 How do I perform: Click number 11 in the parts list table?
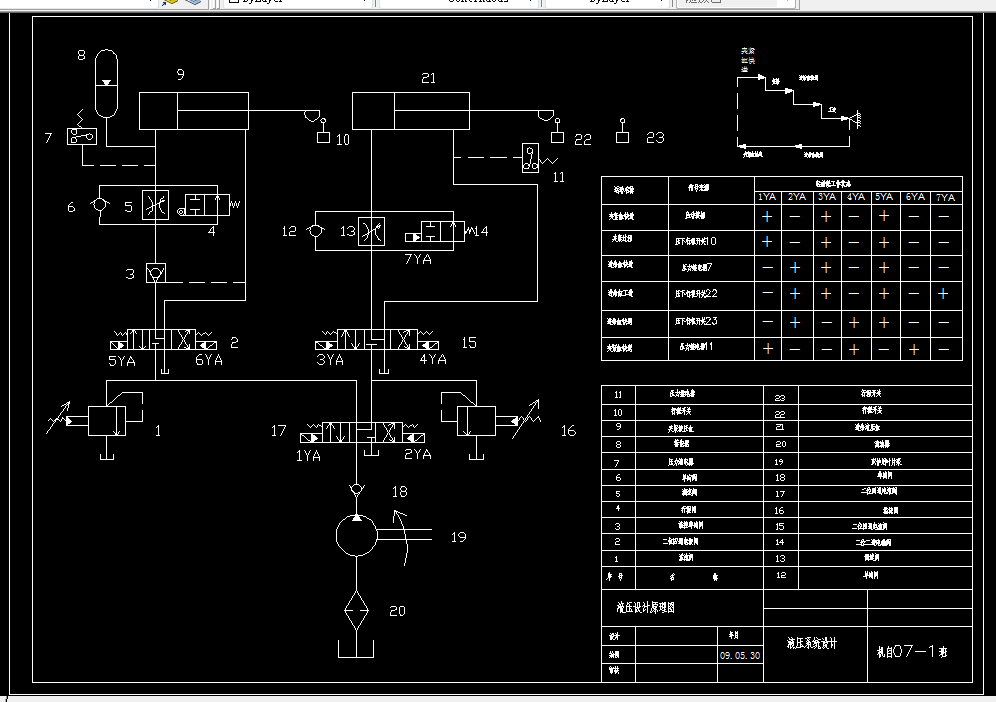pyautogui.click(x=617, y=395)
